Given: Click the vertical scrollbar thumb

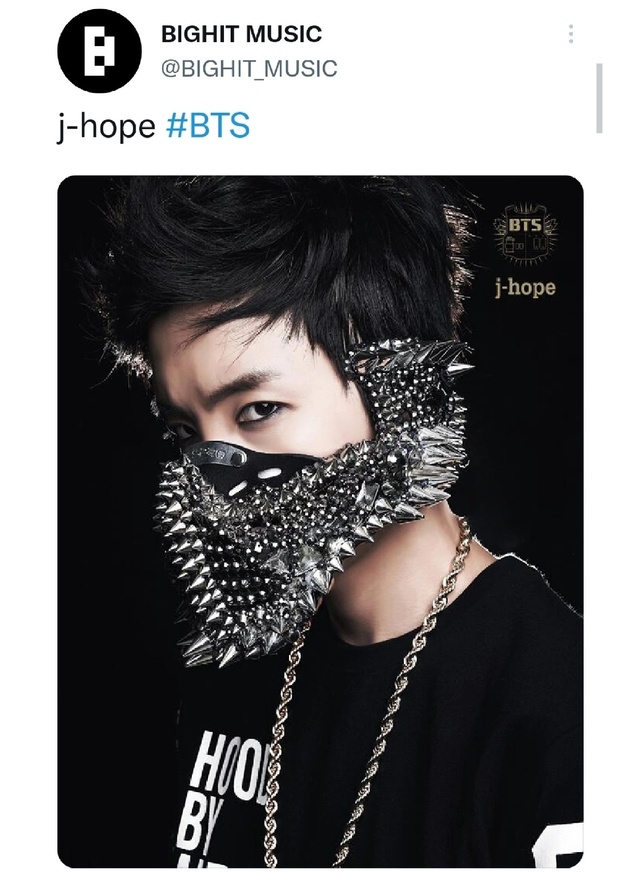Looking at the screenshot, I should (x=600, y=98).
